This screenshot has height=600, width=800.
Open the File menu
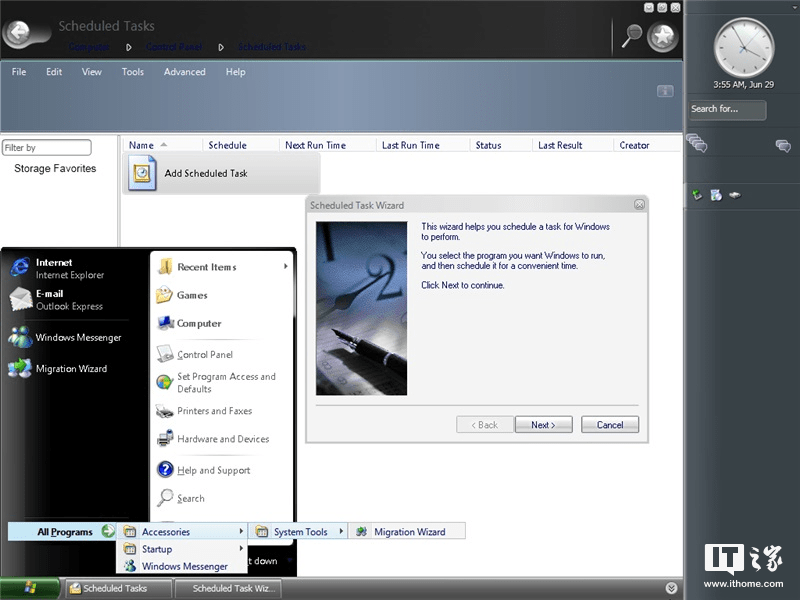[18, 71]
